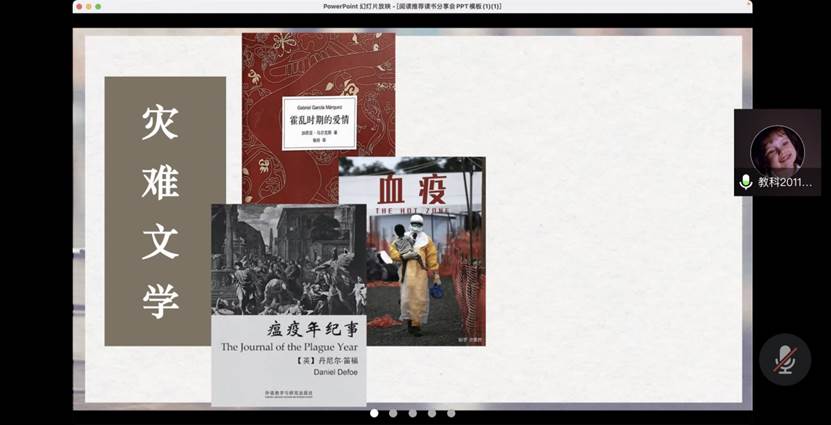The width and height of the screenshot is (831, 425).
Task: Go to the first slide indicator dot
Action: 374,413
